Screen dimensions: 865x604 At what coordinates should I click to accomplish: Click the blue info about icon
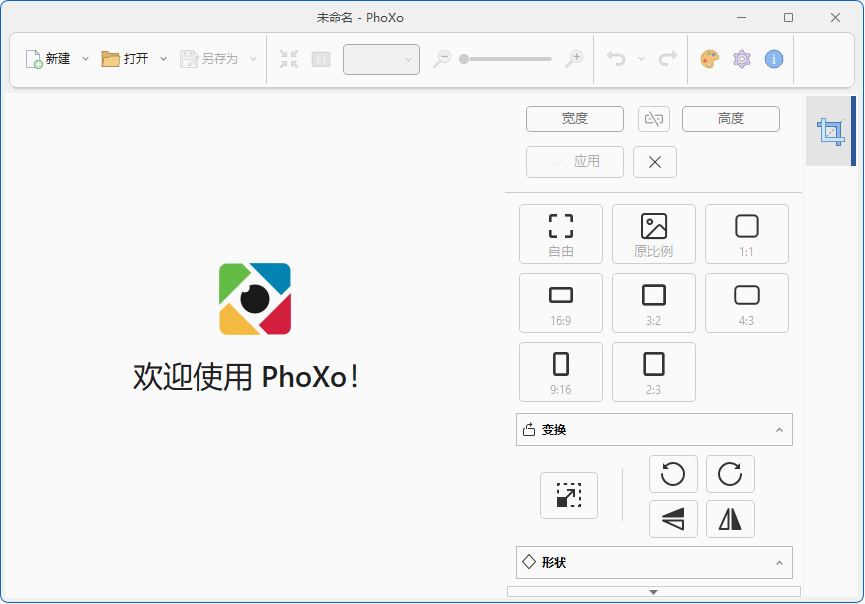click(x=774, y=59)
